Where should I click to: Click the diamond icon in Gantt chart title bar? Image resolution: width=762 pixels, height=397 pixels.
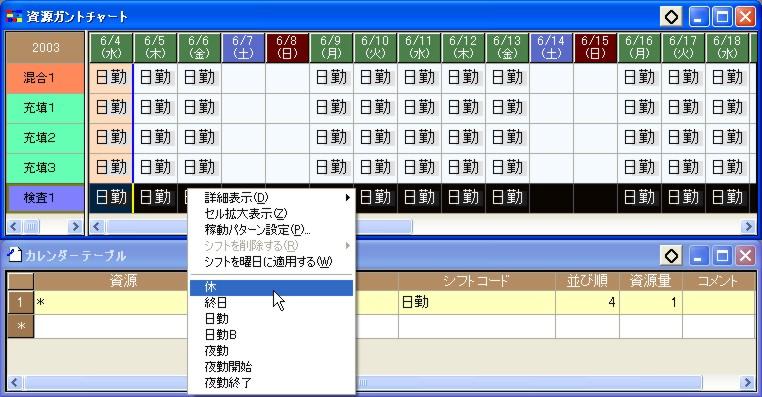(x=671, y=17)
